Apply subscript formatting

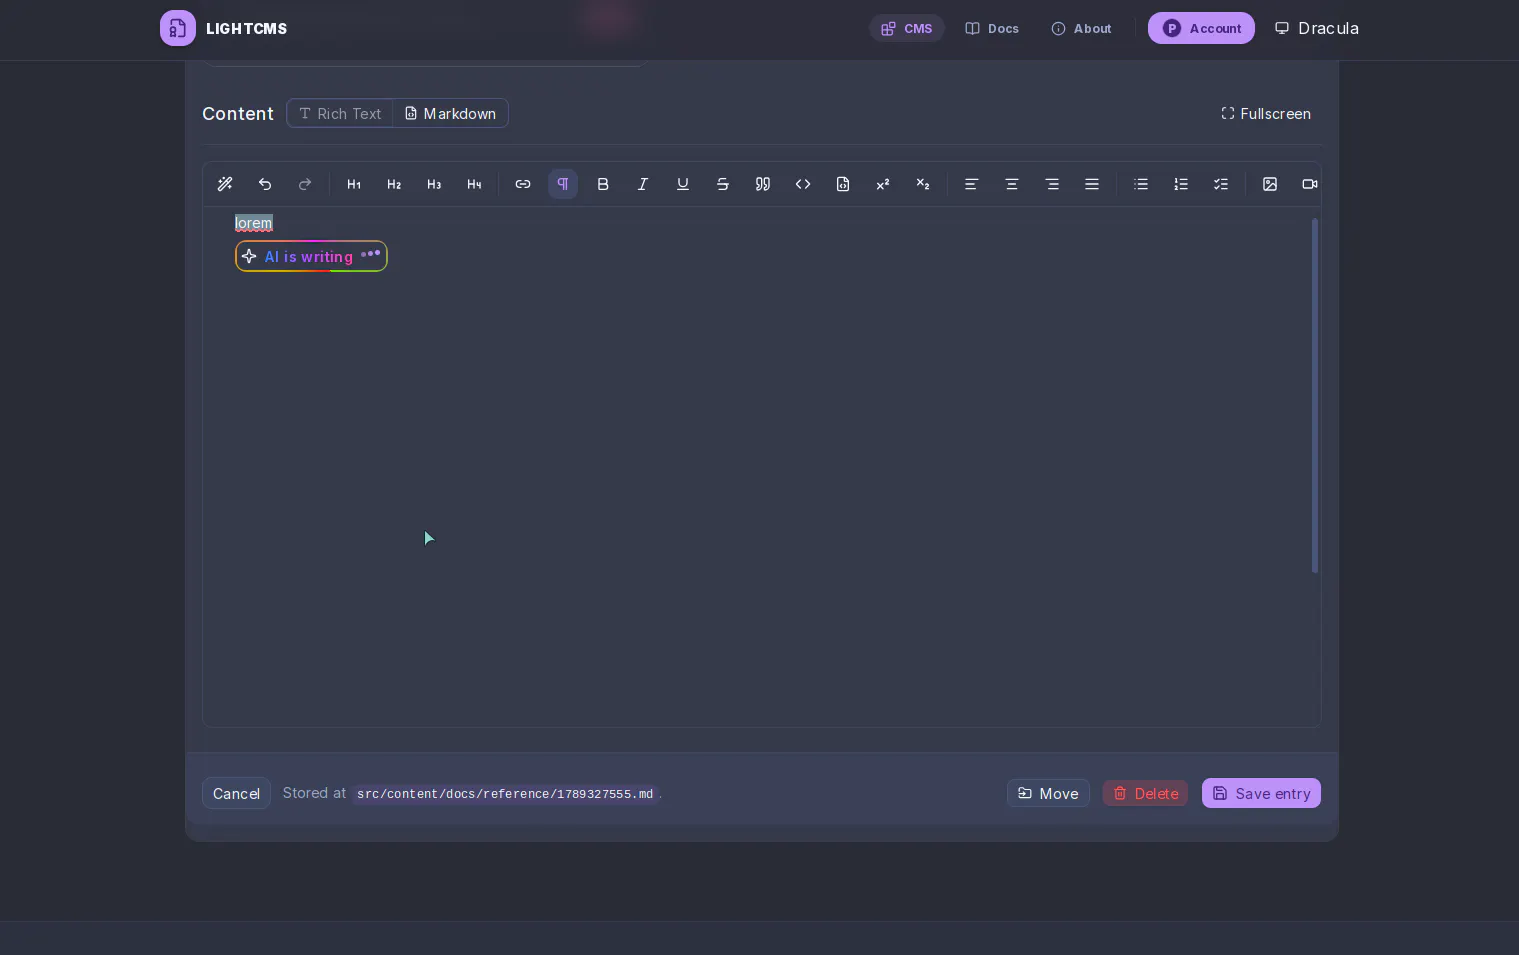click(923, 184)
